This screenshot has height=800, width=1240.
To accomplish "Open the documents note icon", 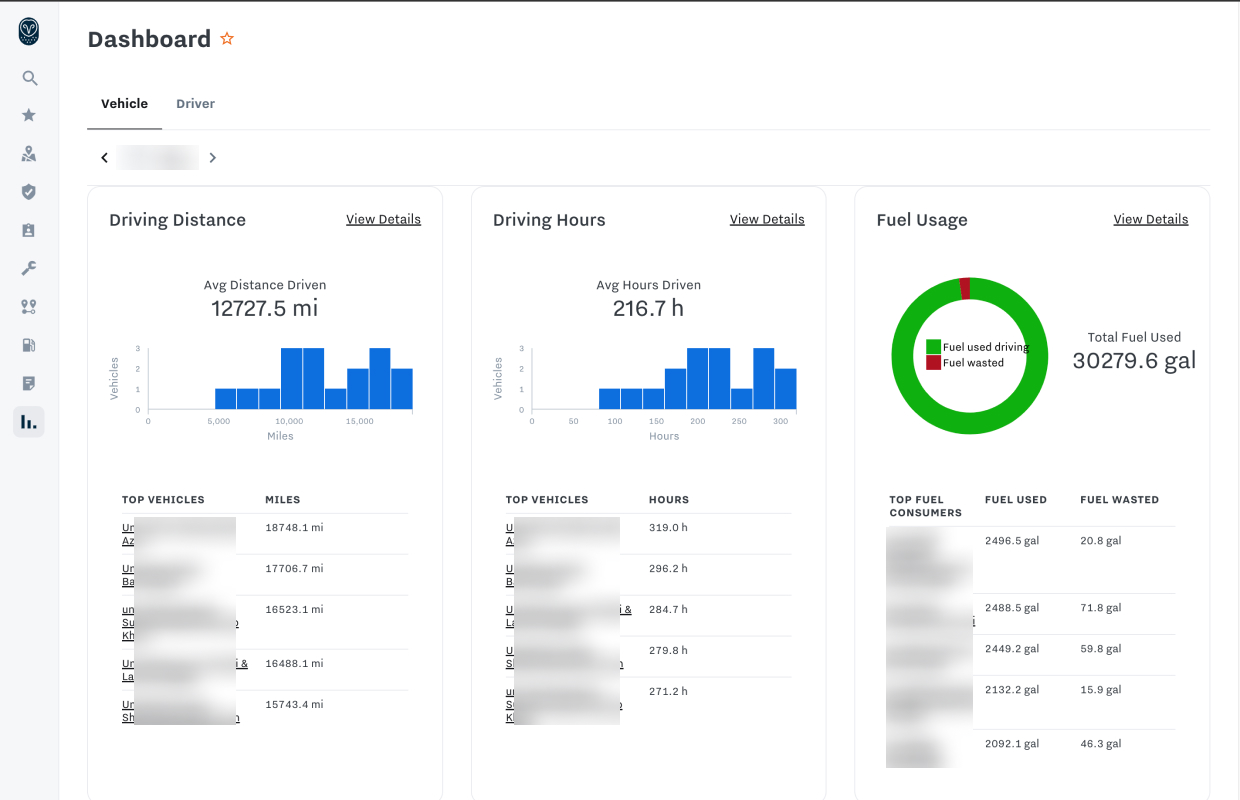I will click(29, 383).
